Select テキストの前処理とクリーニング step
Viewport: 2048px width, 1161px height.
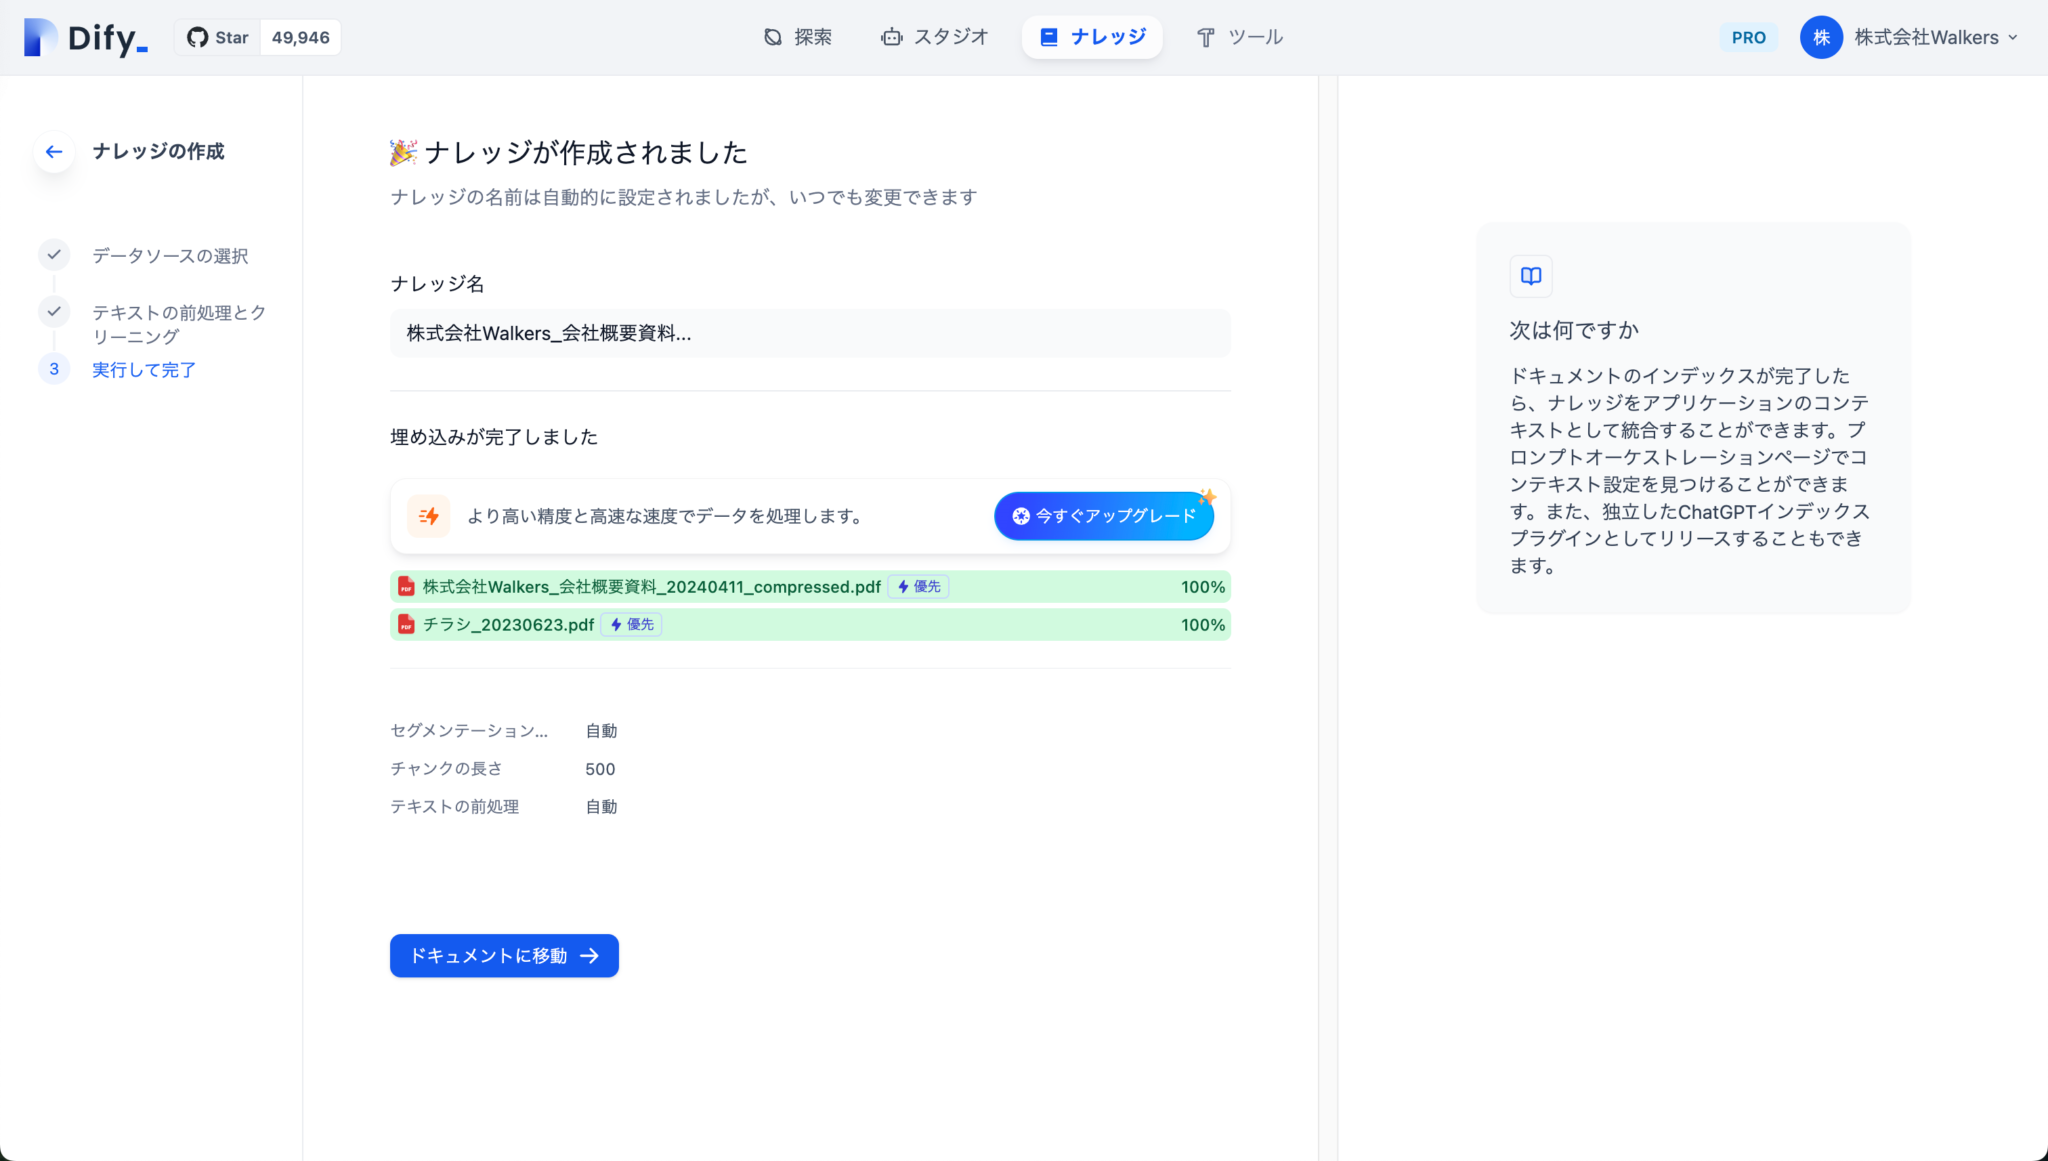178,324
